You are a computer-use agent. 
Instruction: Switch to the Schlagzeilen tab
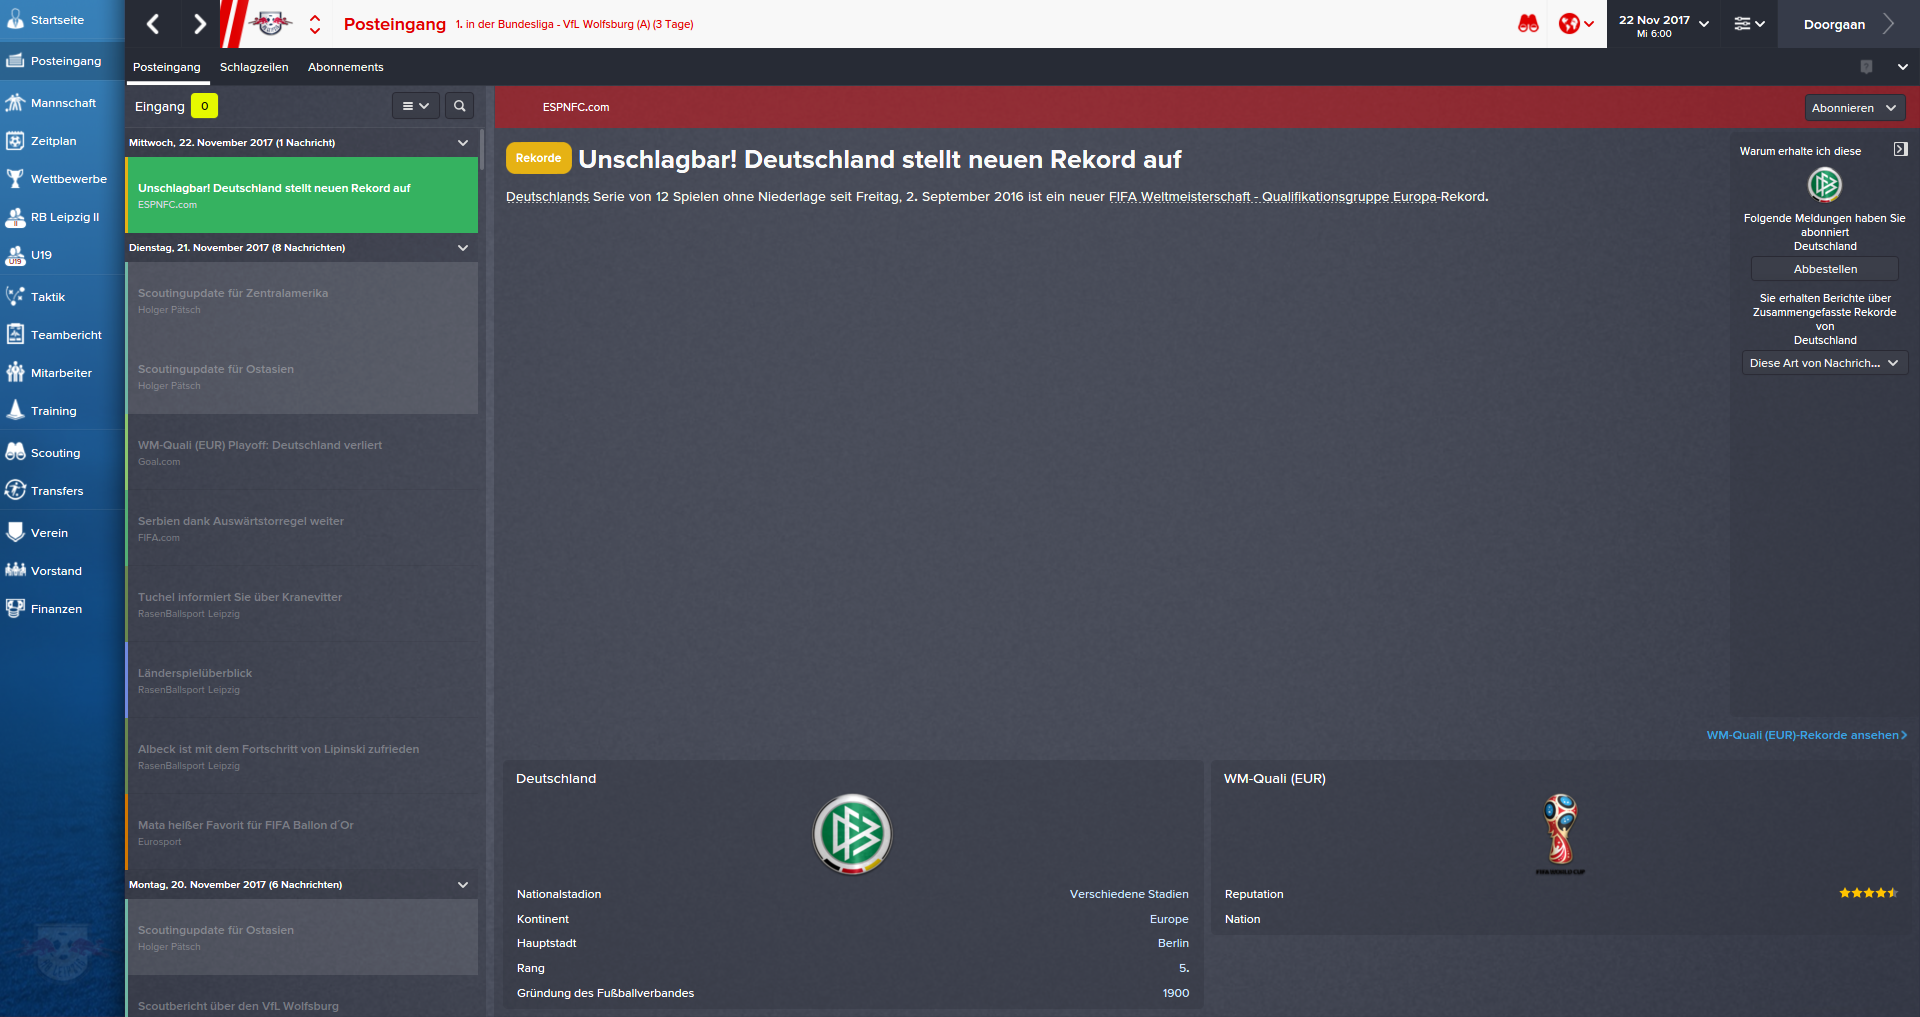click(254, 67)
